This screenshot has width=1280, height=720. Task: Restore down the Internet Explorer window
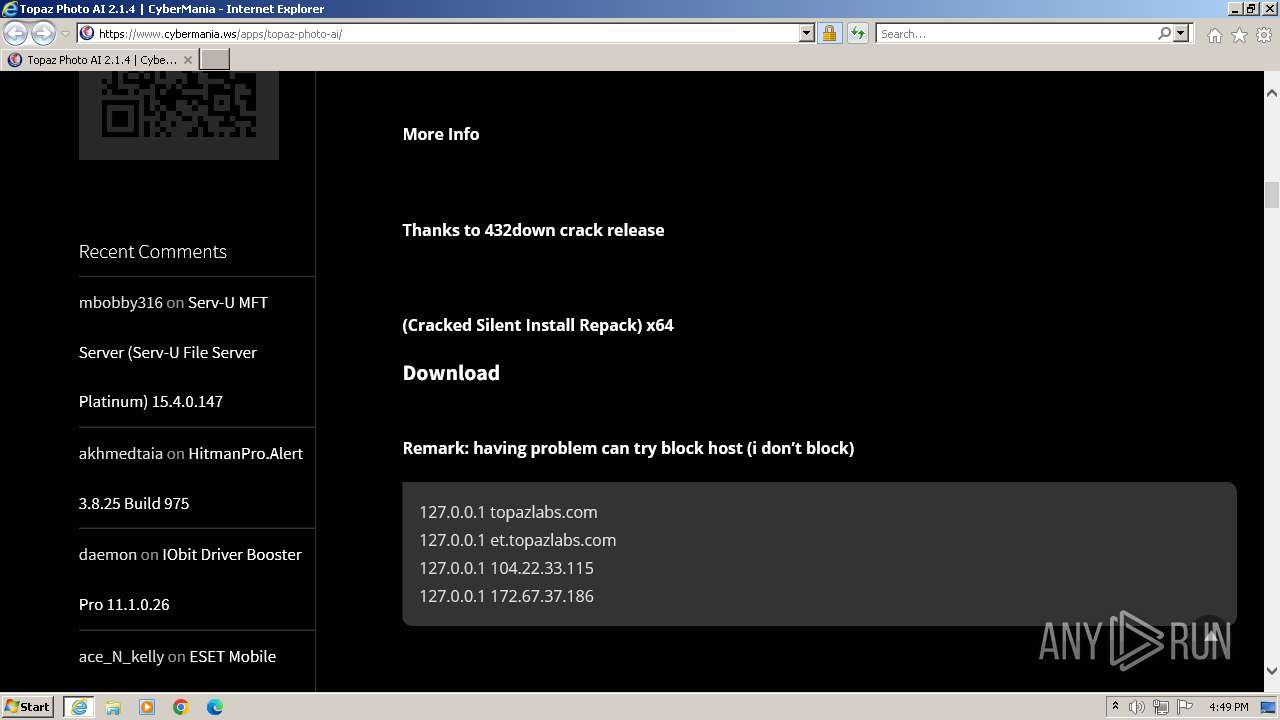1251,9
